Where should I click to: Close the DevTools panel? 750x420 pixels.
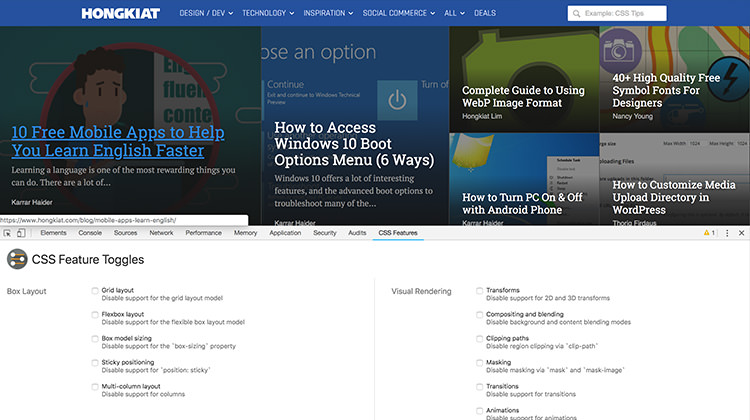point(741,232)
